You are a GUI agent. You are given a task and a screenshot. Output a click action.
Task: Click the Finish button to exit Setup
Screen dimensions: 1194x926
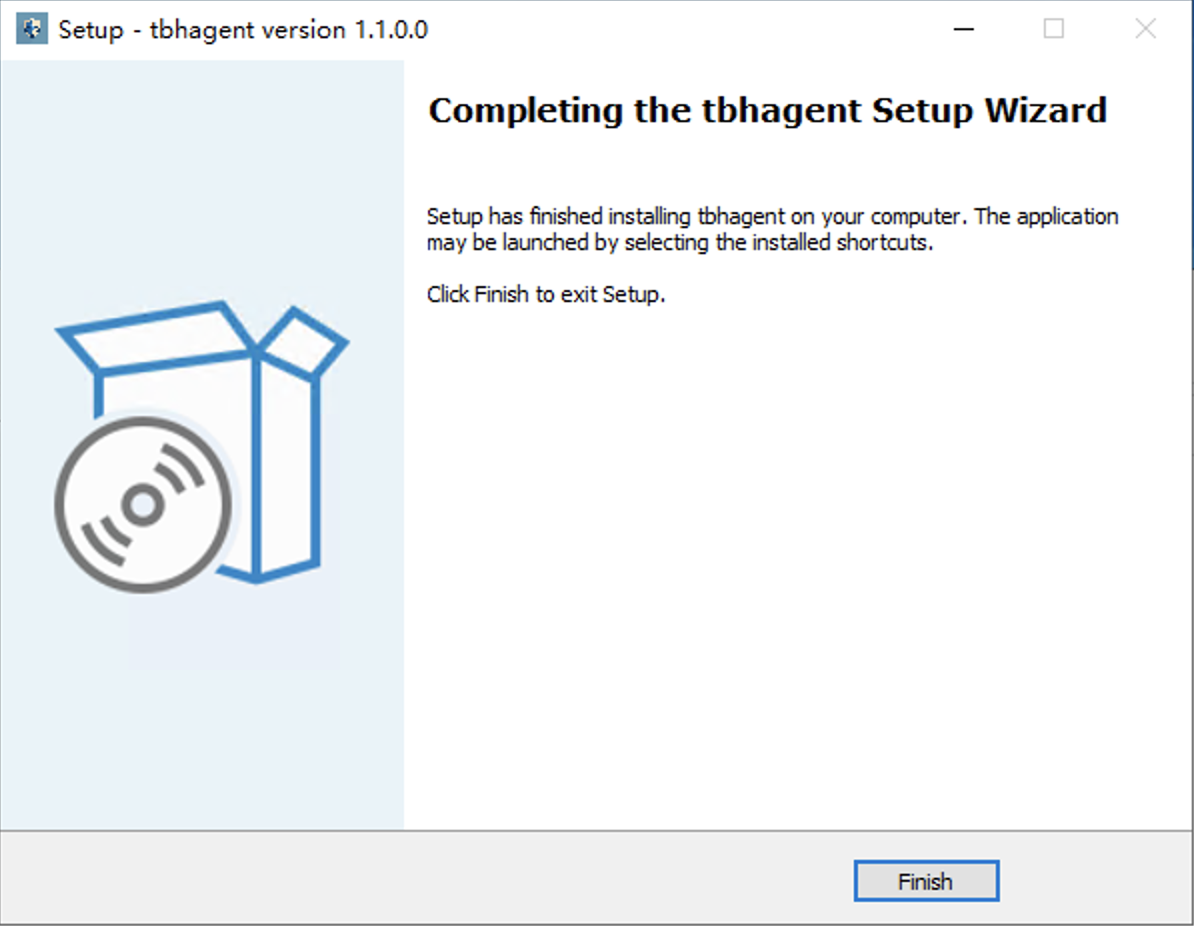click(x=926, y=881)
